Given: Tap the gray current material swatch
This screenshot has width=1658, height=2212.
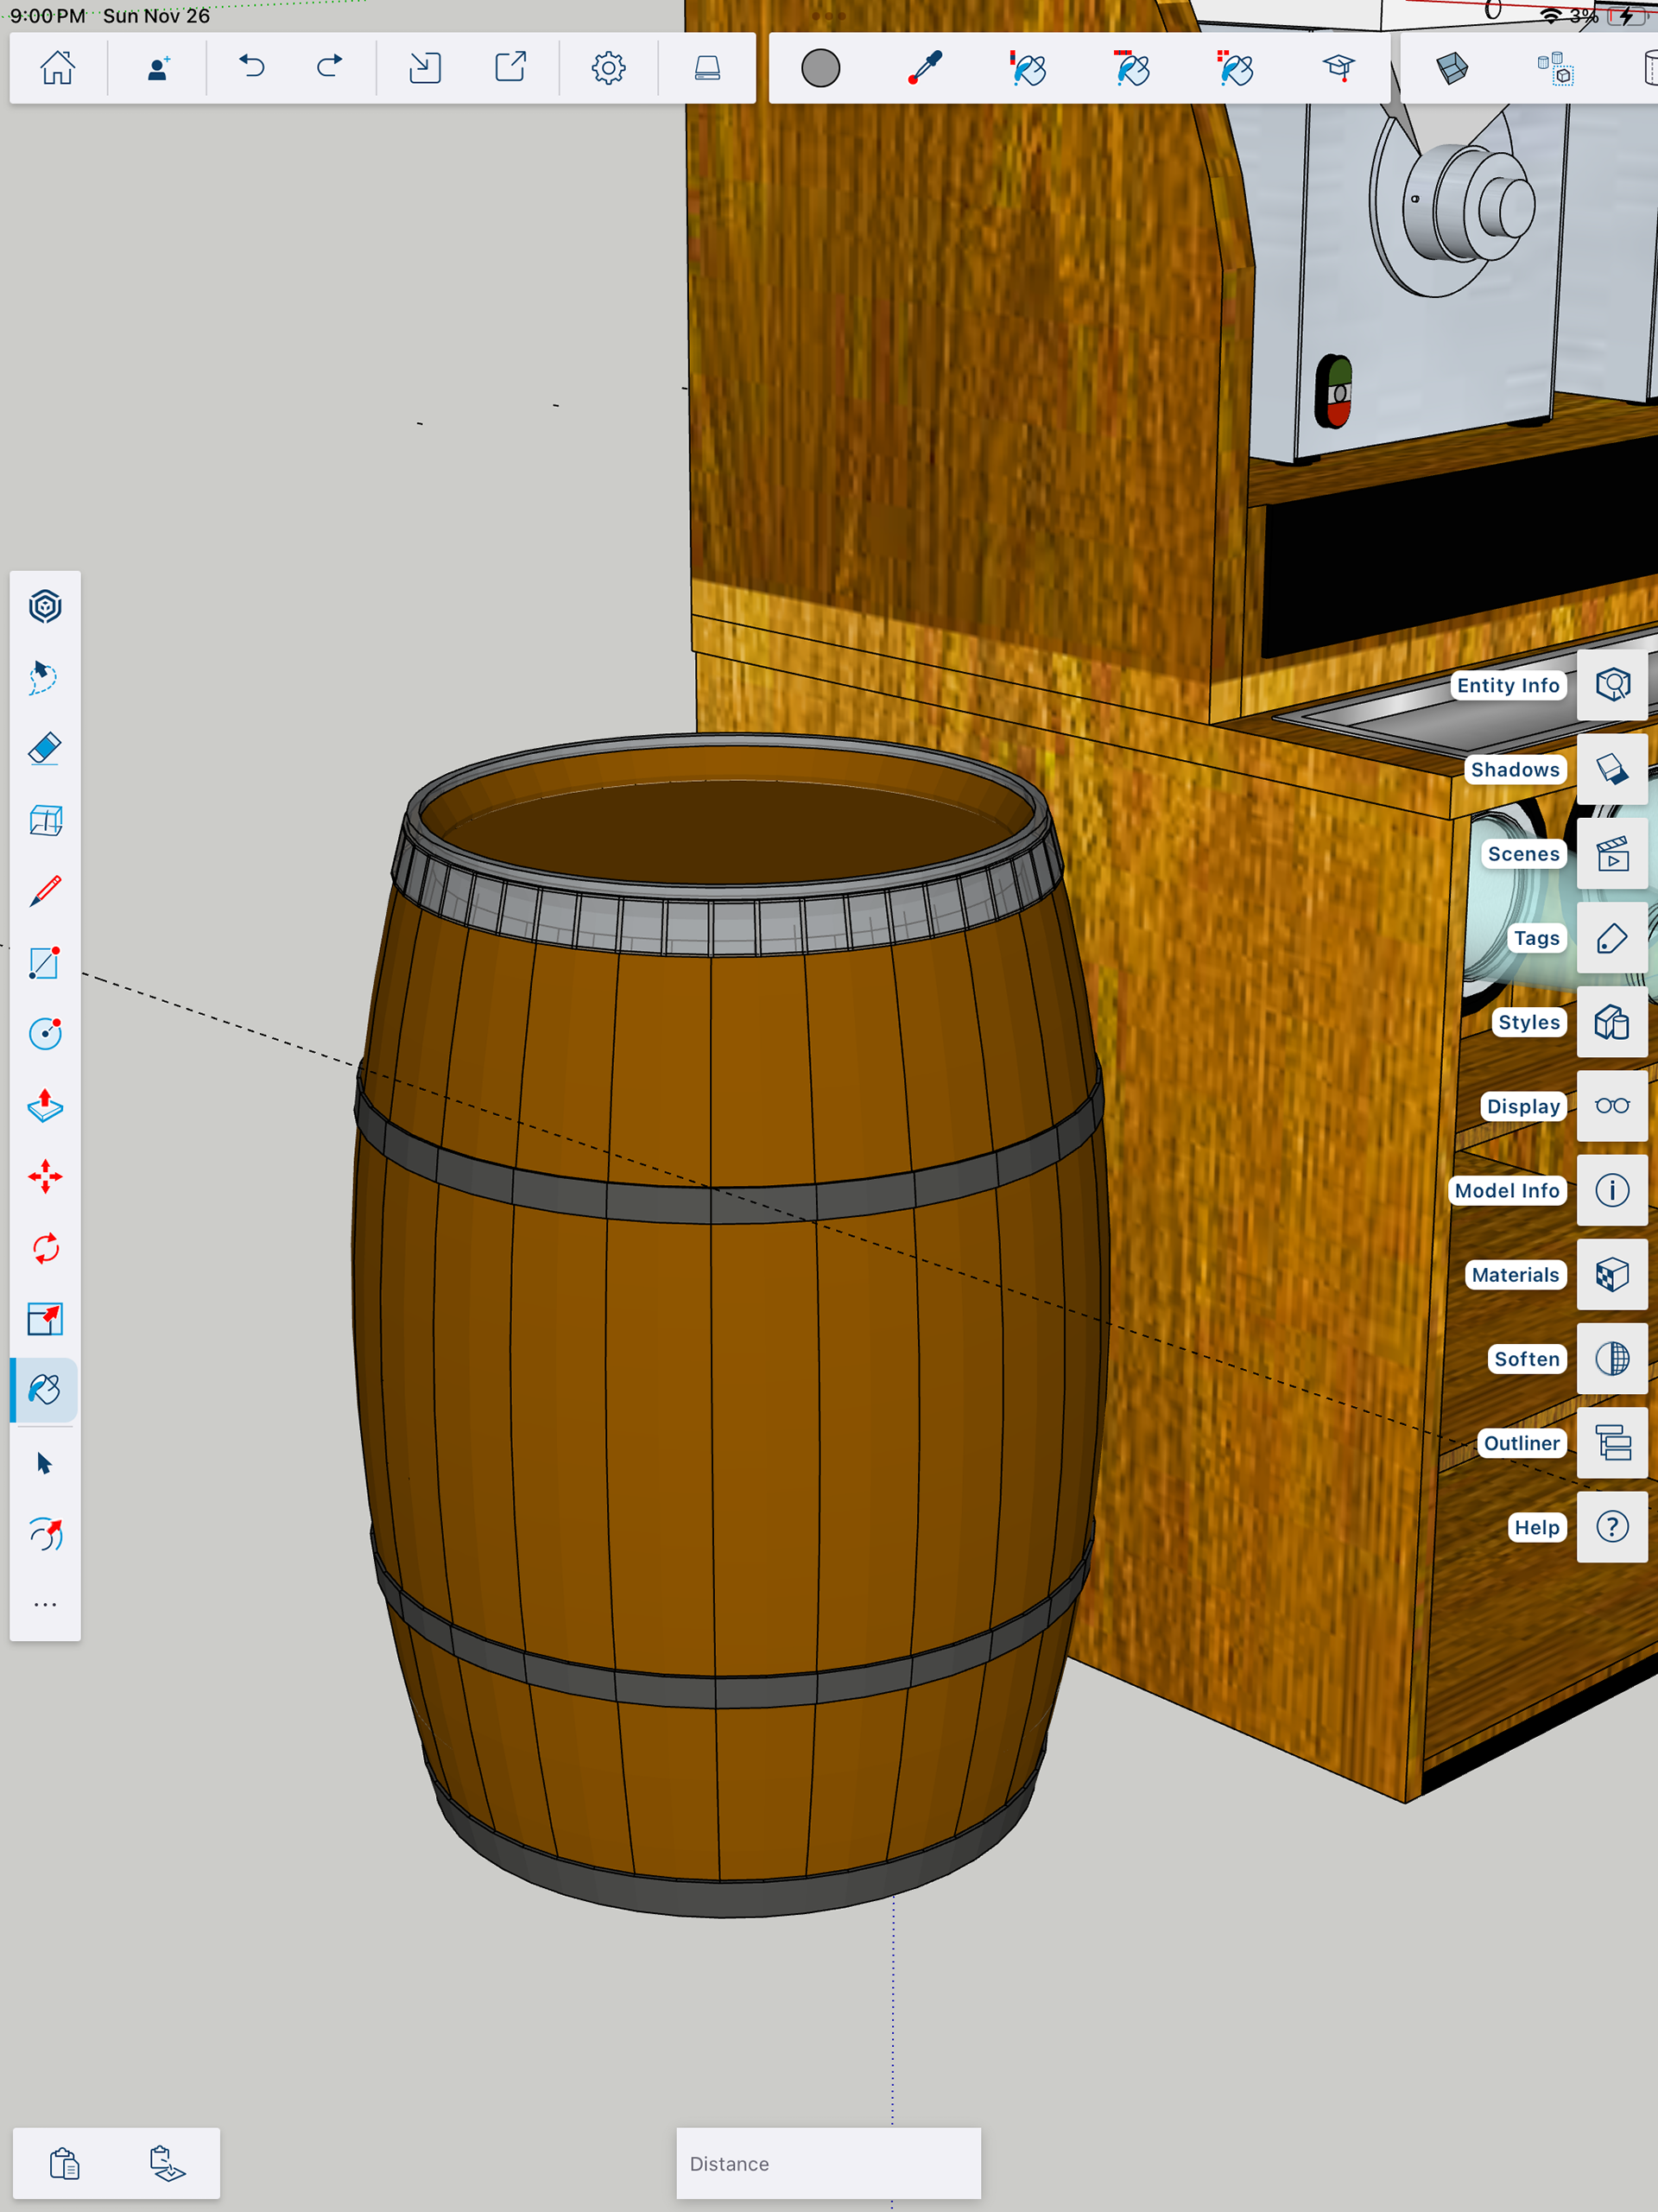Looking at the screenshot, I should click(x=820, y=68).
